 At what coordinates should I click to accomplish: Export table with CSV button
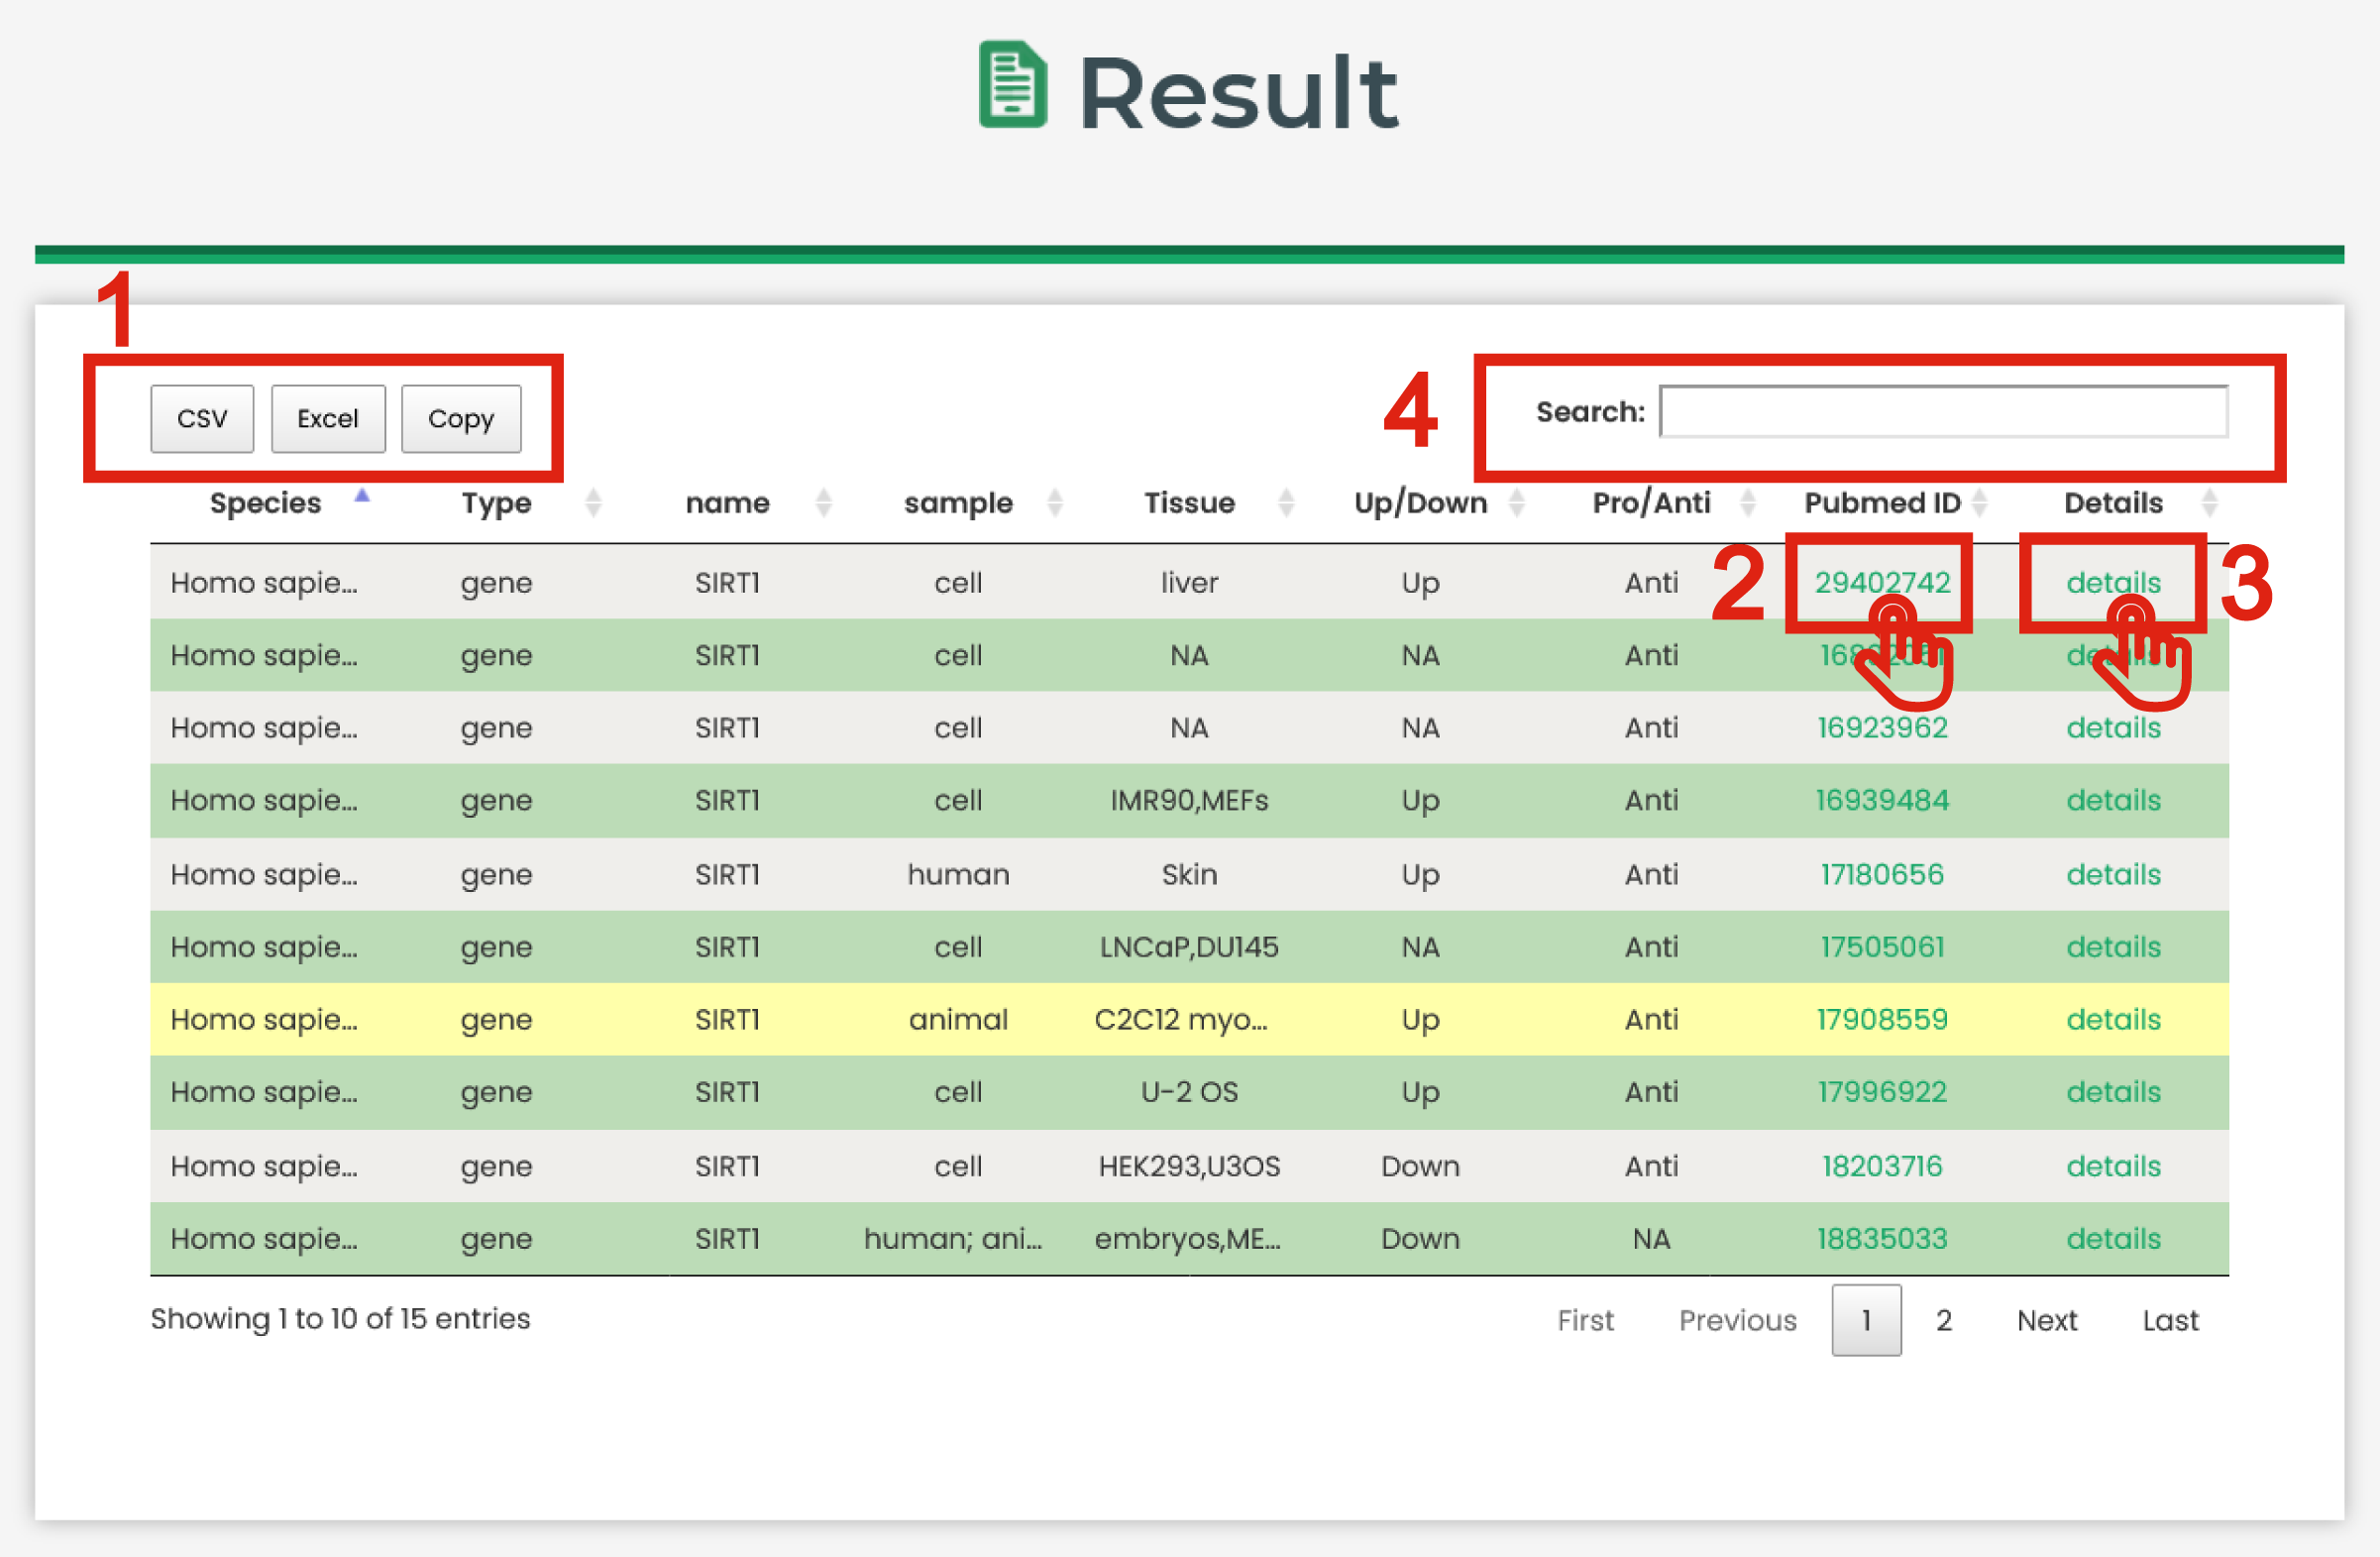point(202,419)
